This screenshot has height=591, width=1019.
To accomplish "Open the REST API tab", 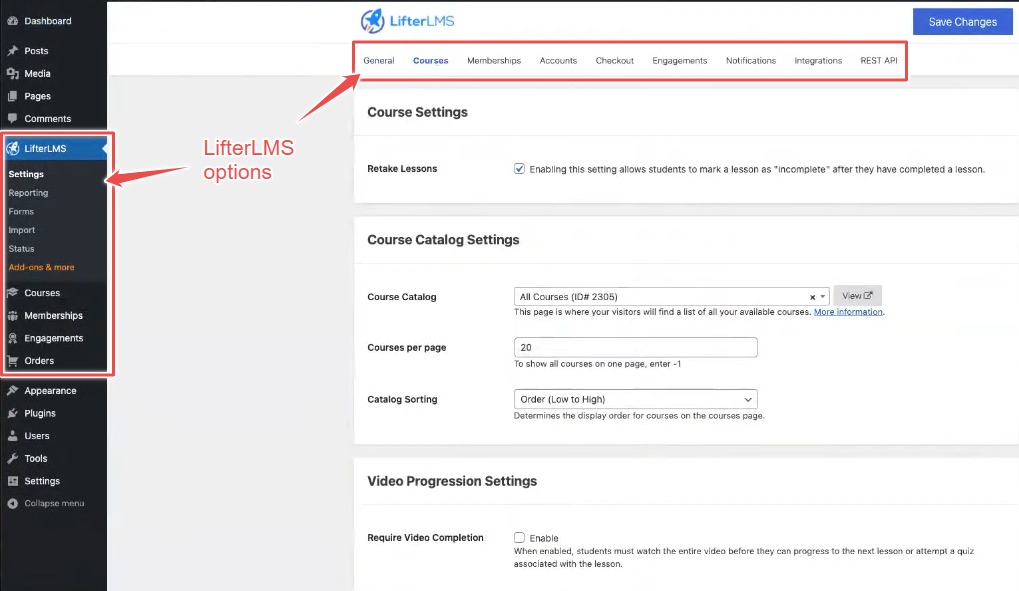I will 879,60.
